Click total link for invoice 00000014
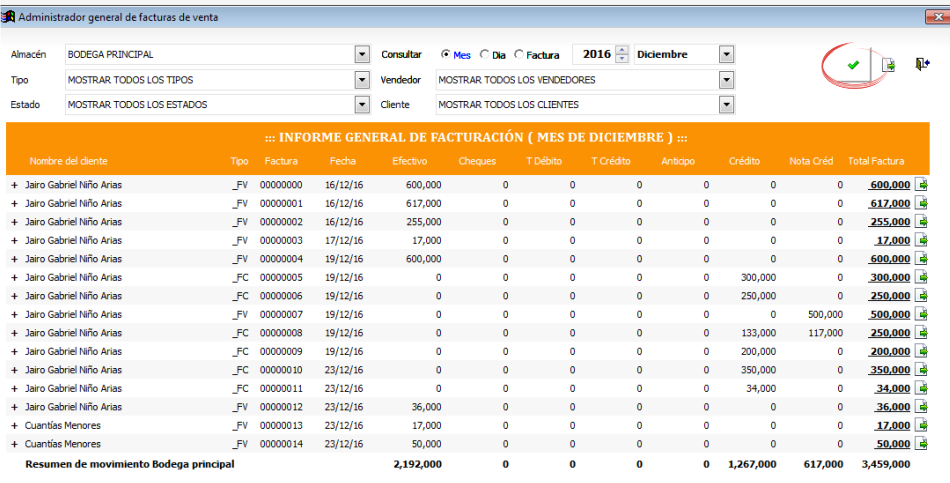The width and height of the screenshot is (950, 483). click(892, 444)
